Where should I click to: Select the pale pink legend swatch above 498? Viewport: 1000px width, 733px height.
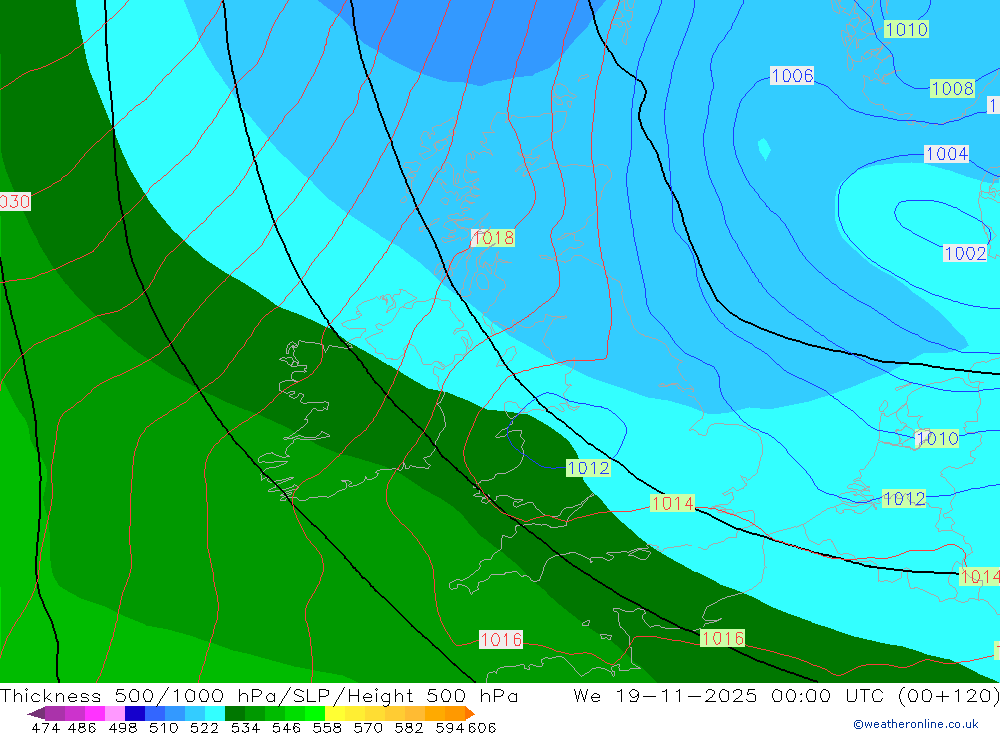[x=115, y=713]
